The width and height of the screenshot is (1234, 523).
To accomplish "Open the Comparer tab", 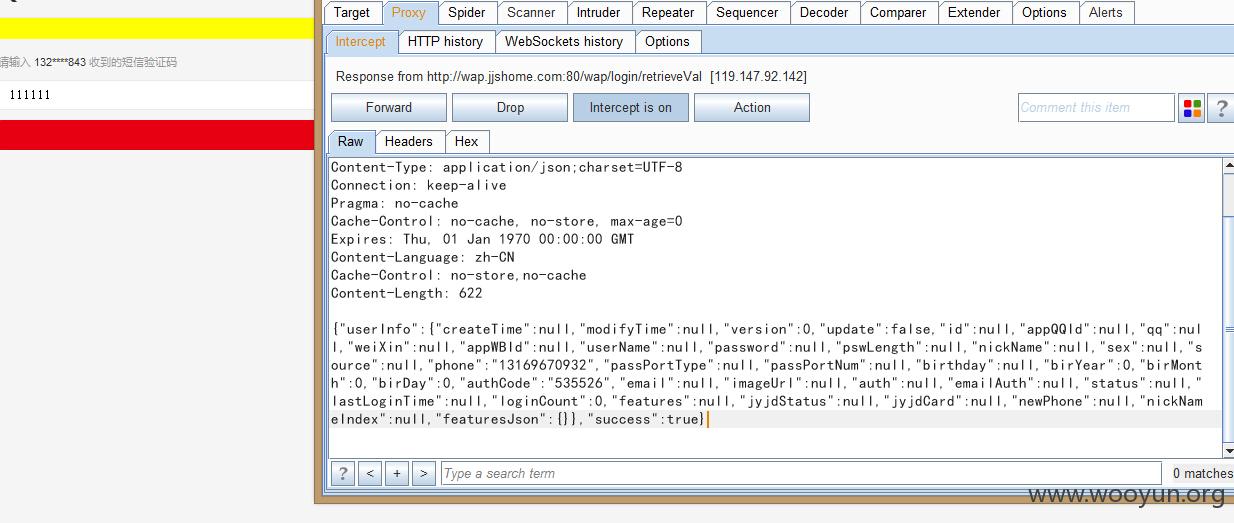I will [898, 13].
